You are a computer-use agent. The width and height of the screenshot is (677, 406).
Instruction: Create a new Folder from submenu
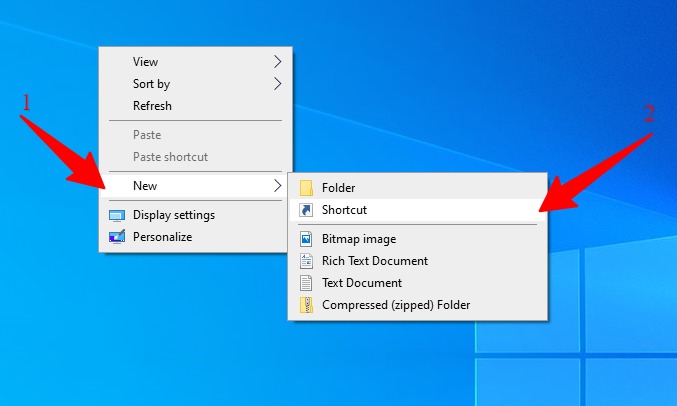tap(418, 188)
